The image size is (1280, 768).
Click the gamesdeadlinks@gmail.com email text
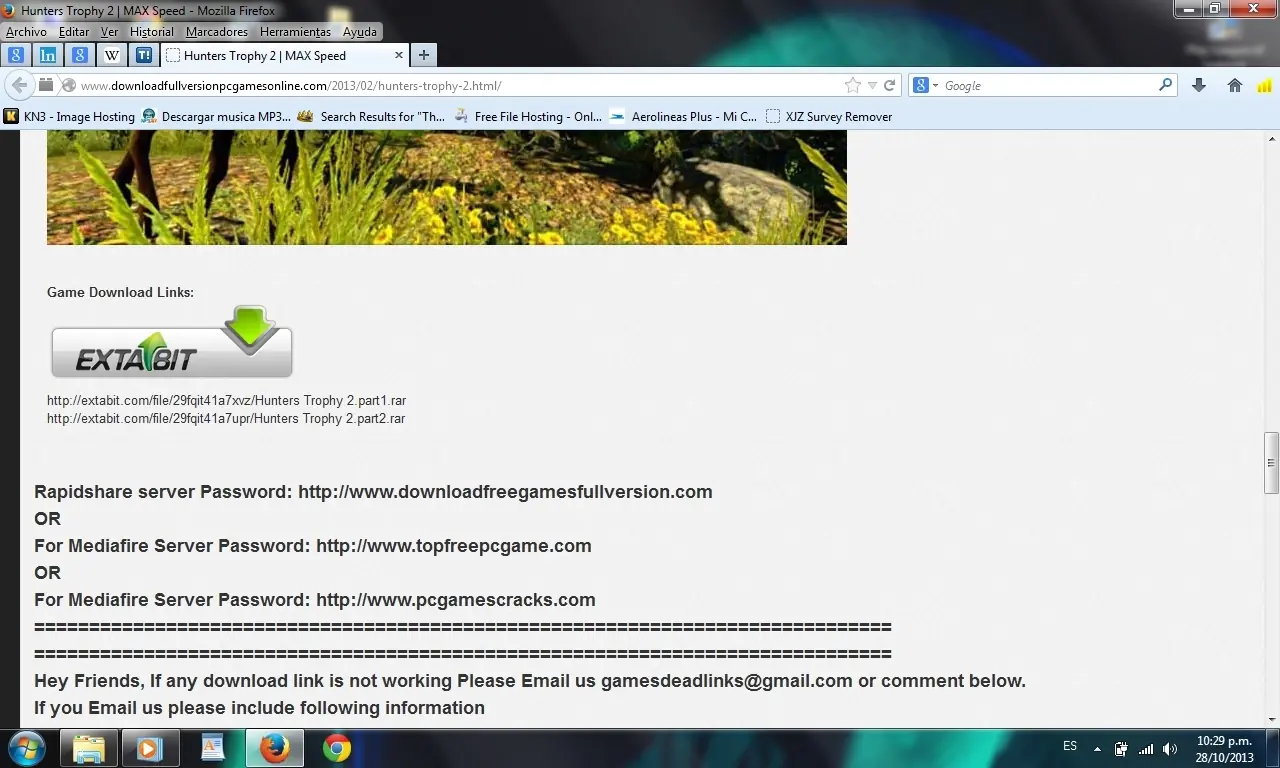click(727, 681)
